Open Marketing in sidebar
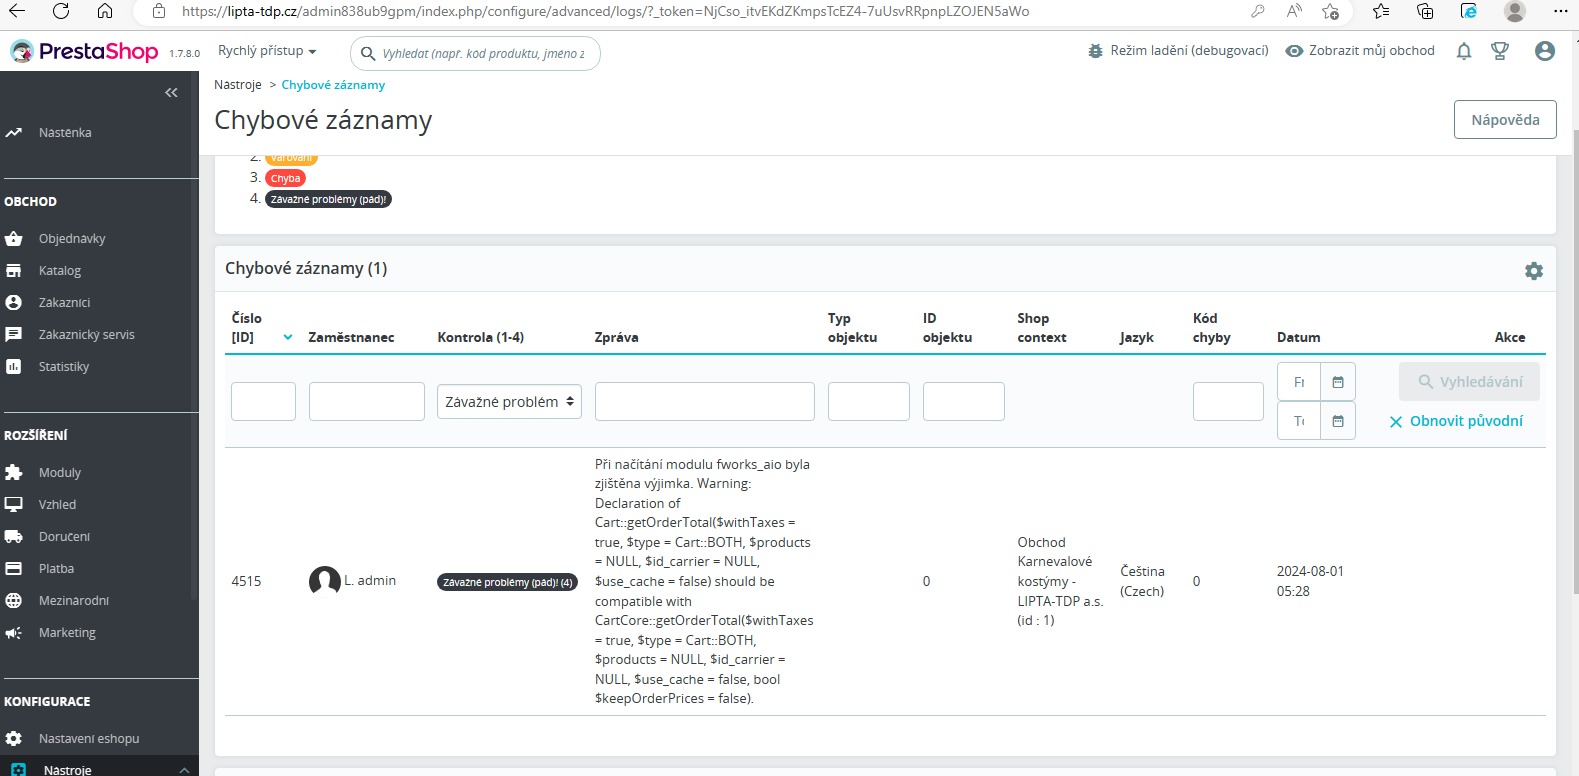This screenshot has height=776, width=1579. pyautogui.click(x=67, y=632)
